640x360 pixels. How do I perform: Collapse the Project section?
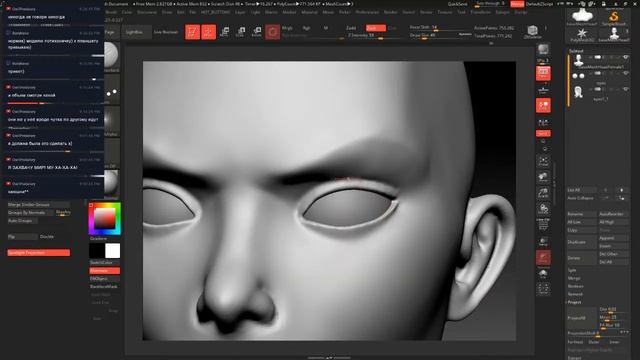tap(574, 302)
